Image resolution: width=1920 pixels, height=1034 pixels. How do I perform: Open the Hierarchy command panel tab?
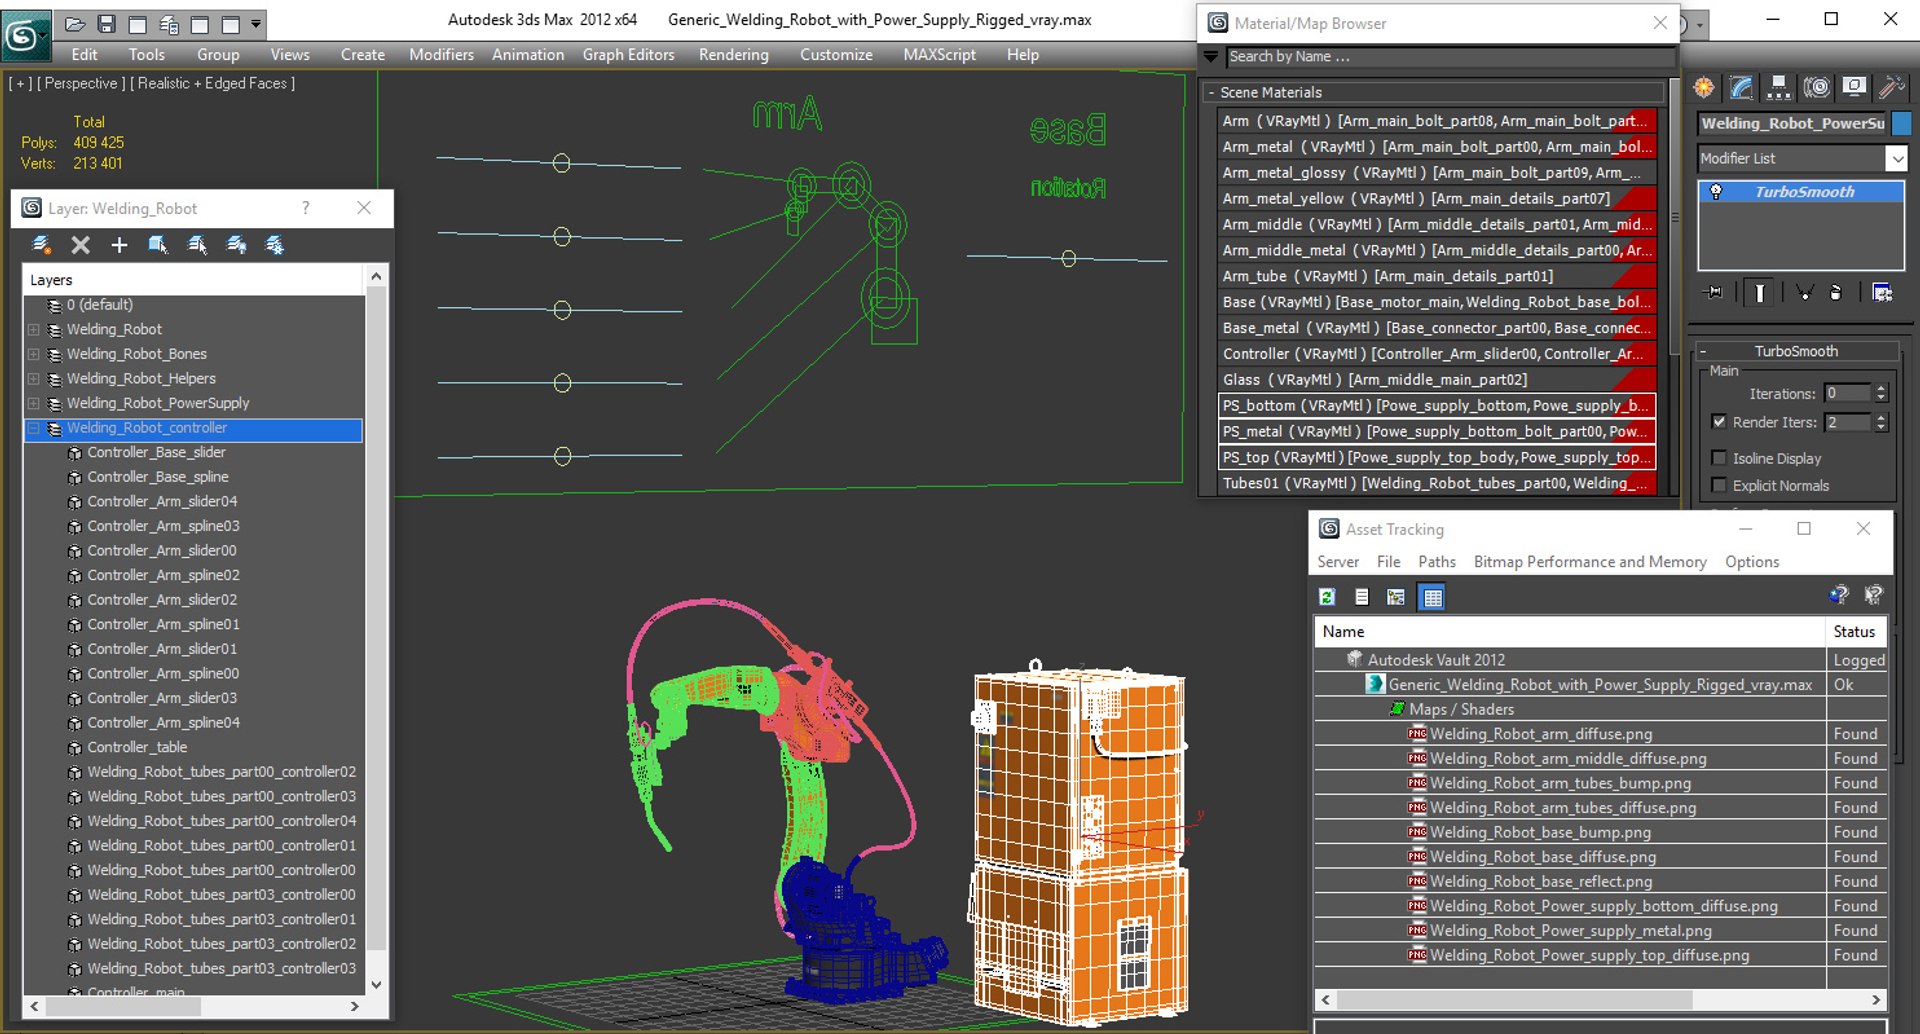click(x=1779, y=88)
